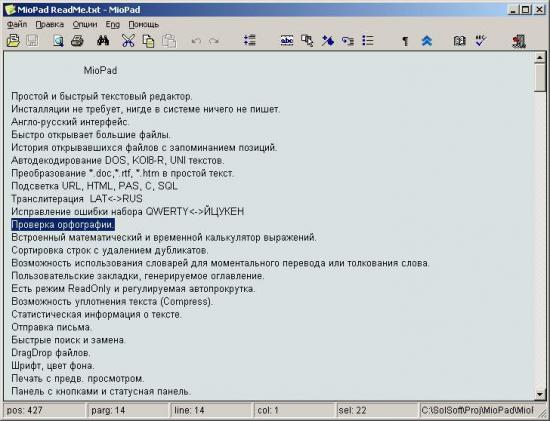Toggle the paragraph marks pilcrow icon

tap(405, 41)
